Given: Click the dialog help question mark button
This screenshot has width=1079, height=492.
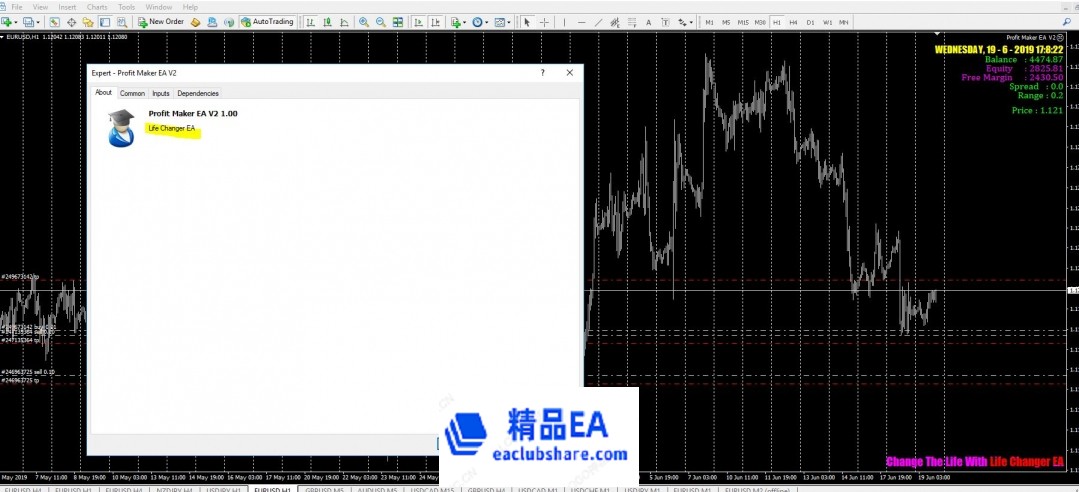Looking at the screenshot, I should (x=543, y=72).
